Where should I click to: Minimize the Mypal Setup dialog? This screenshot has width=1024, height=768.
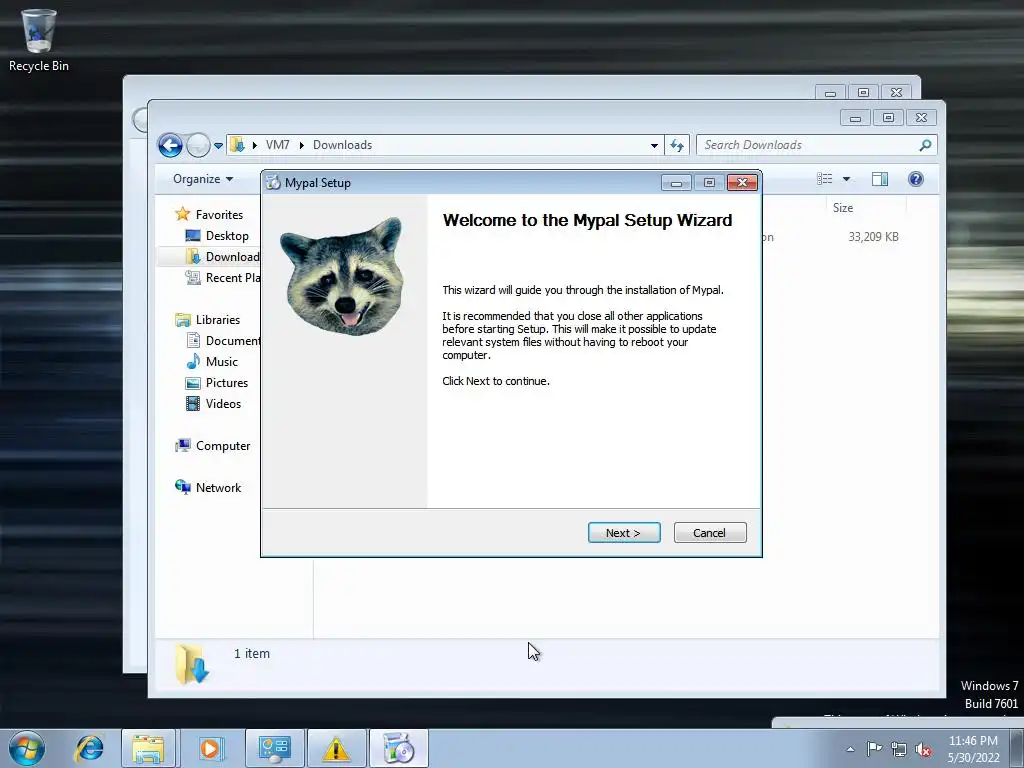click(676, 183)
